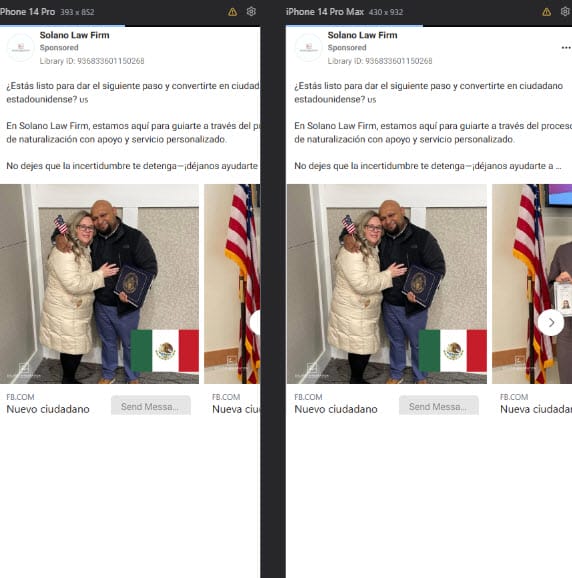Click Sponsored label in iPhone 14 Pro Max pane
The image size is (572, 578).
pyautogui.click(x=347, y=48)
